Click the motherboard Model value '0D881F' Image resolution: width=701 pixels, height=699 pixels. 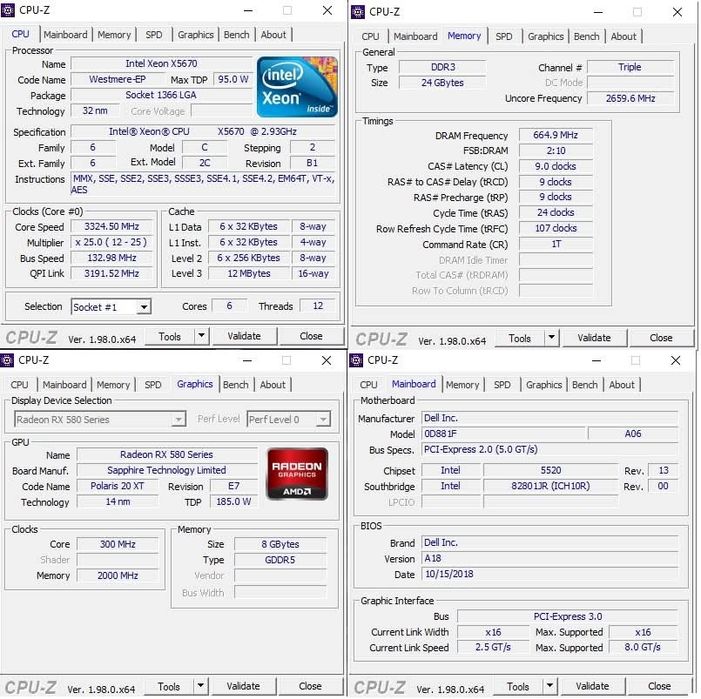pos(503,434)
